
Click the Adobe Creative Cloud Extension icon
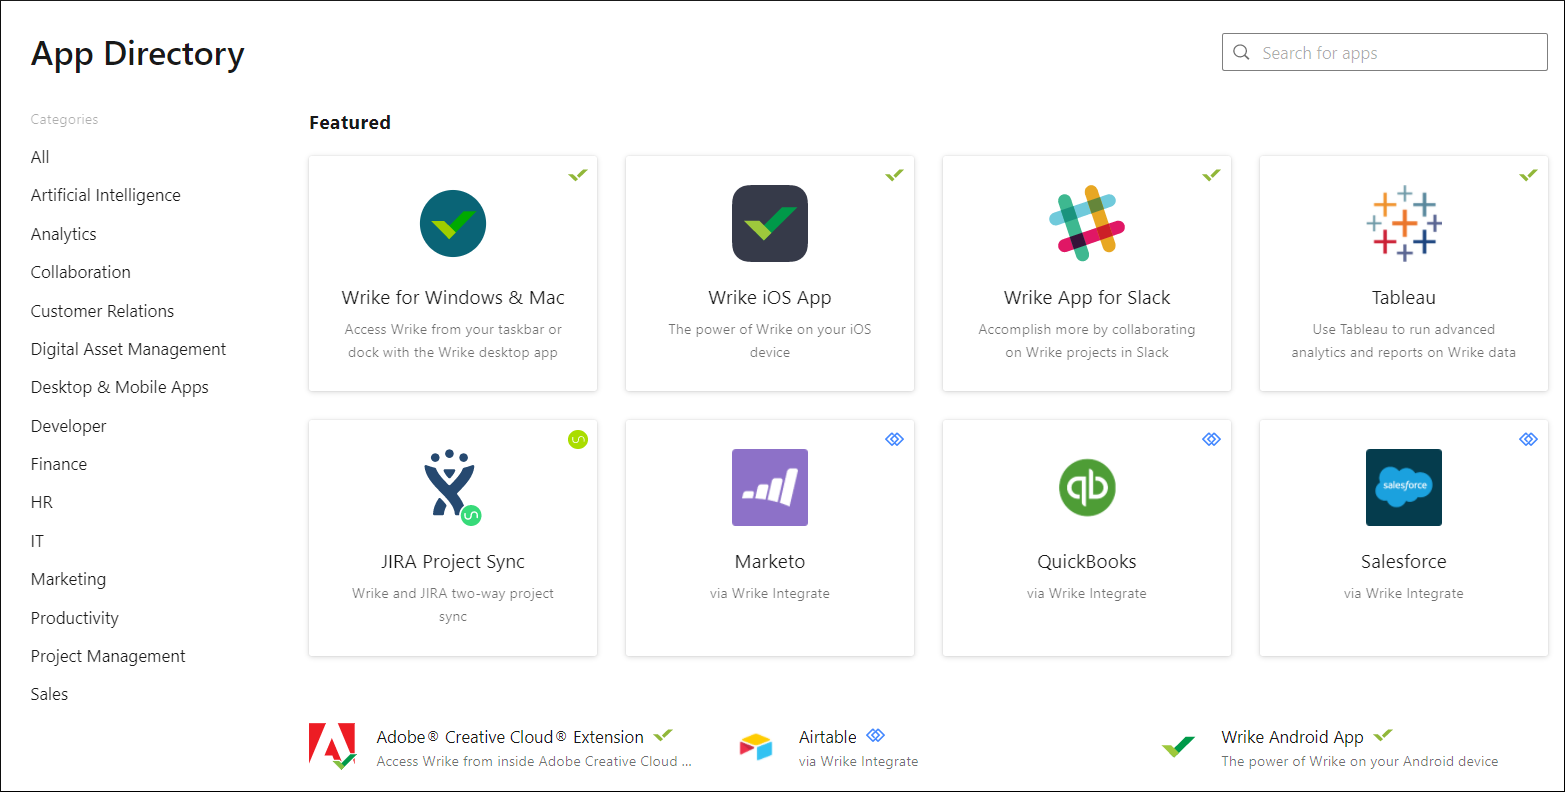point(333,746)
